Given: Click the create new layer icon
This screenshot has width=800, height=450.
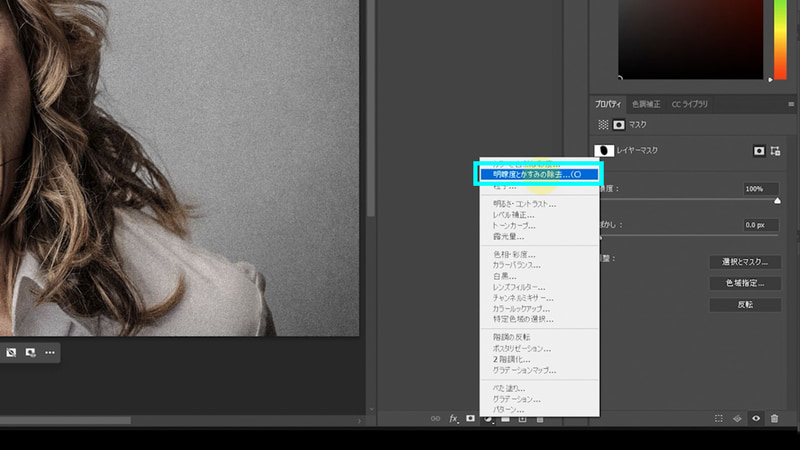Looking at the screenshot, I should coord(522,419).
